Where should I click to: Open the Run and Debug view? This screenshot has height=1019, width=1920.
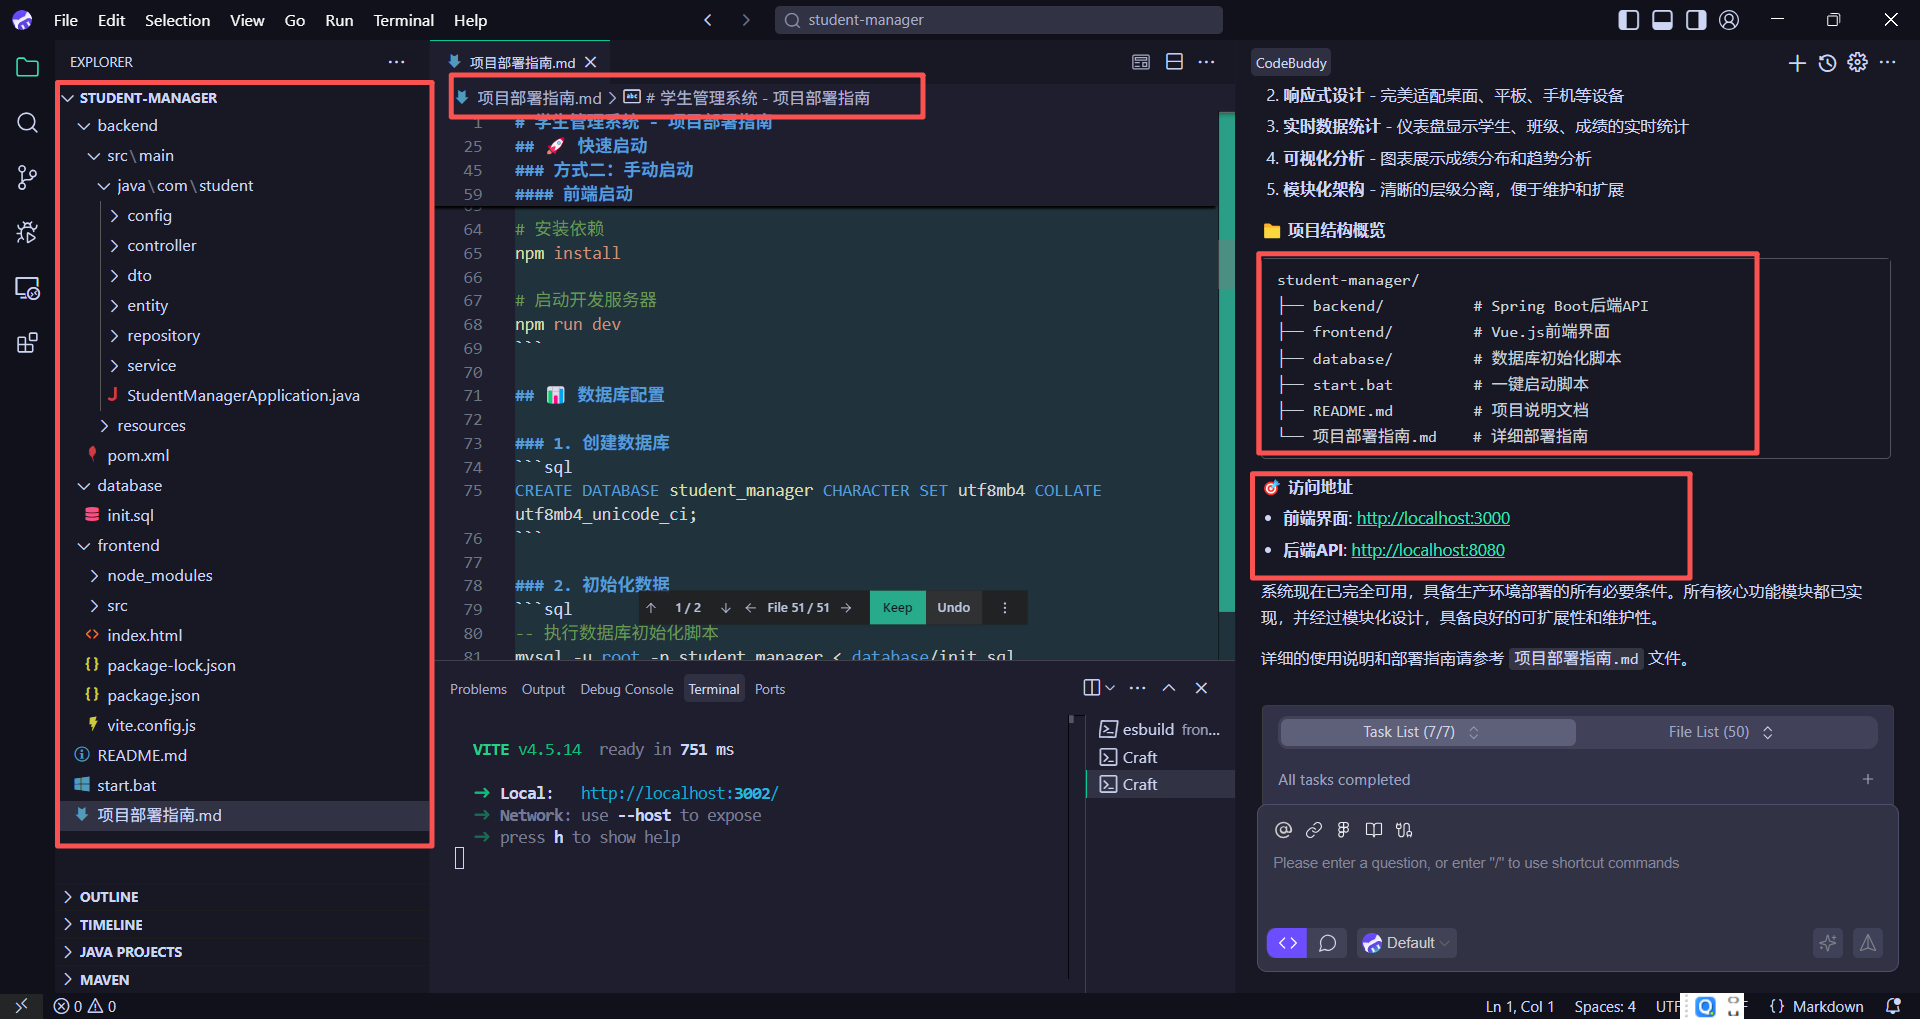click(x=27, y=233)
